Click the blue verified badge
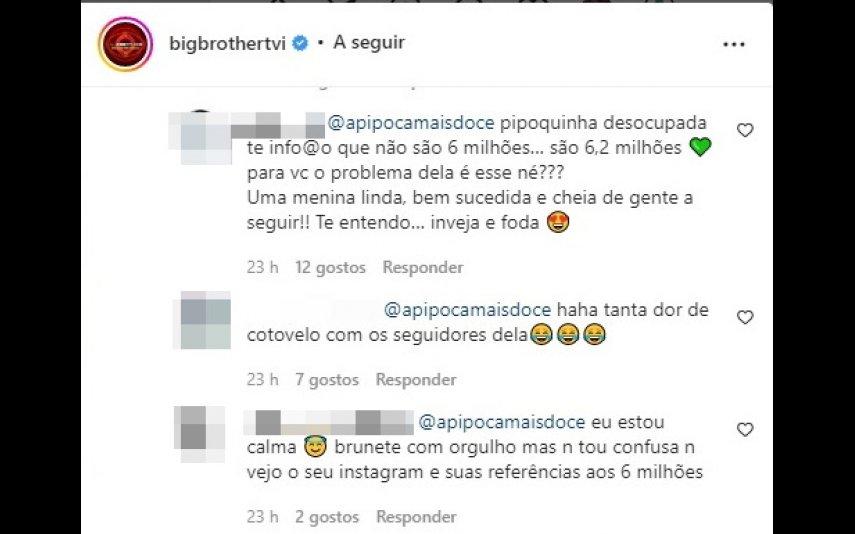 click(x=300, y=43)
